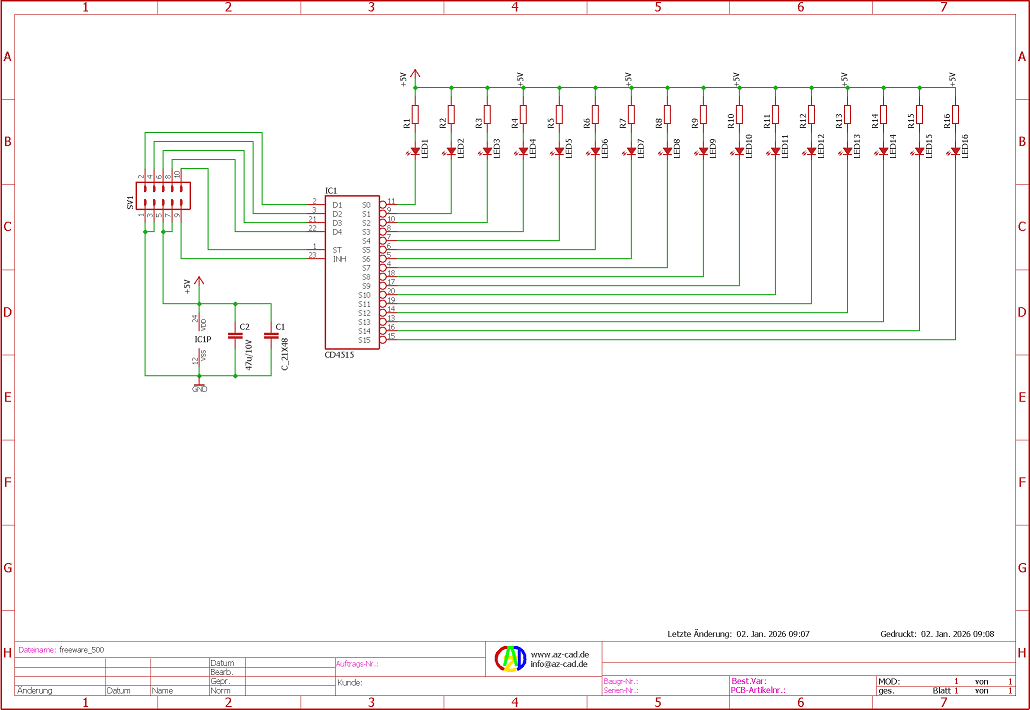Click the C2 capacitor symbol
The width and height of the screenshot is (1030, 710).
click(x=235, y=336)
